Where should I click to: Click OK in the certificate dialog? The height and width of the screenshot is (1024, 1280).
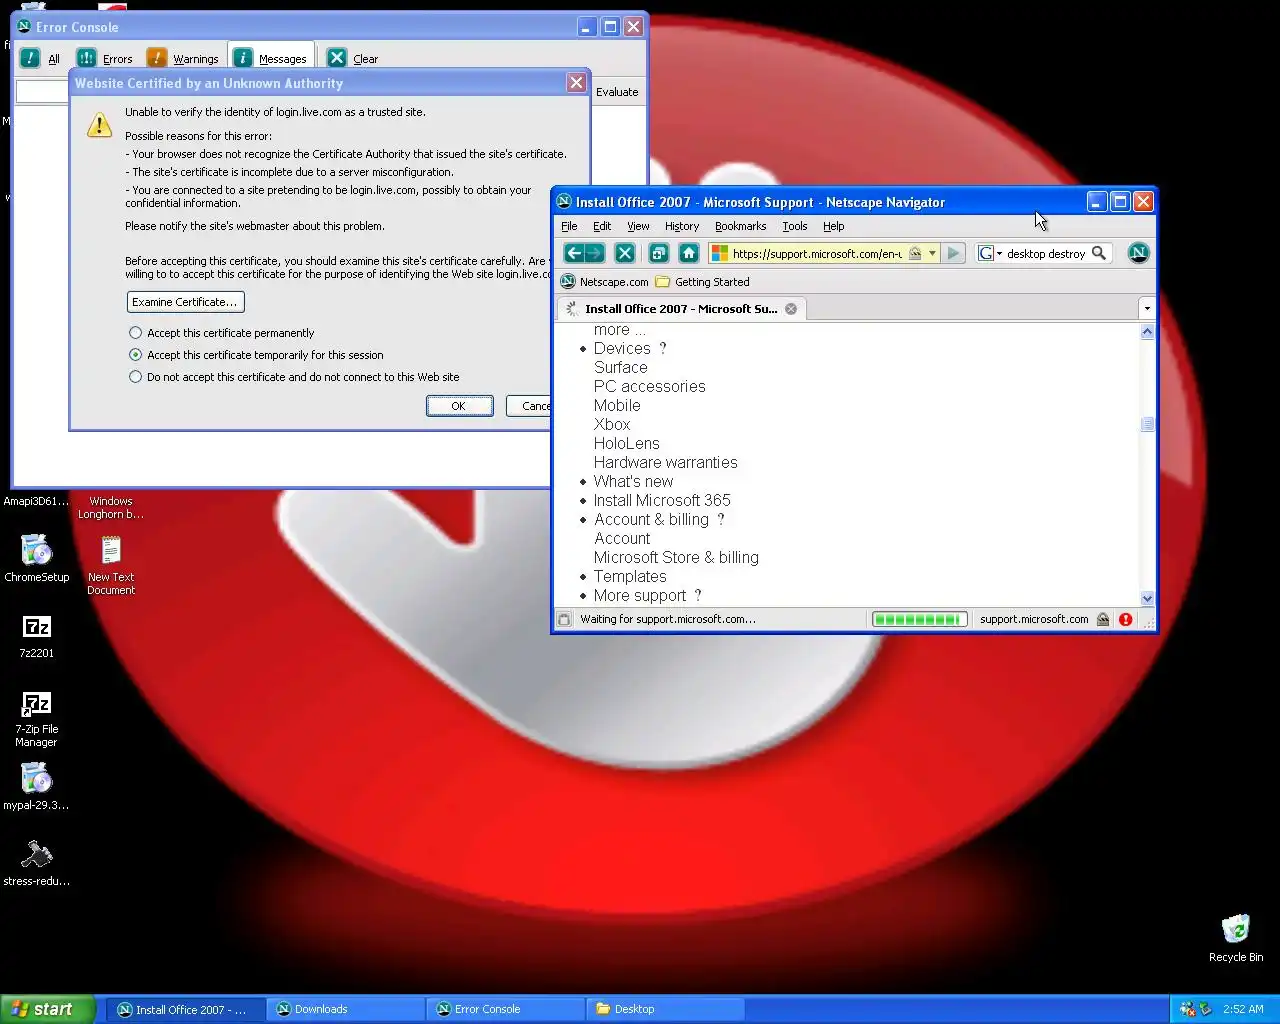458,406
